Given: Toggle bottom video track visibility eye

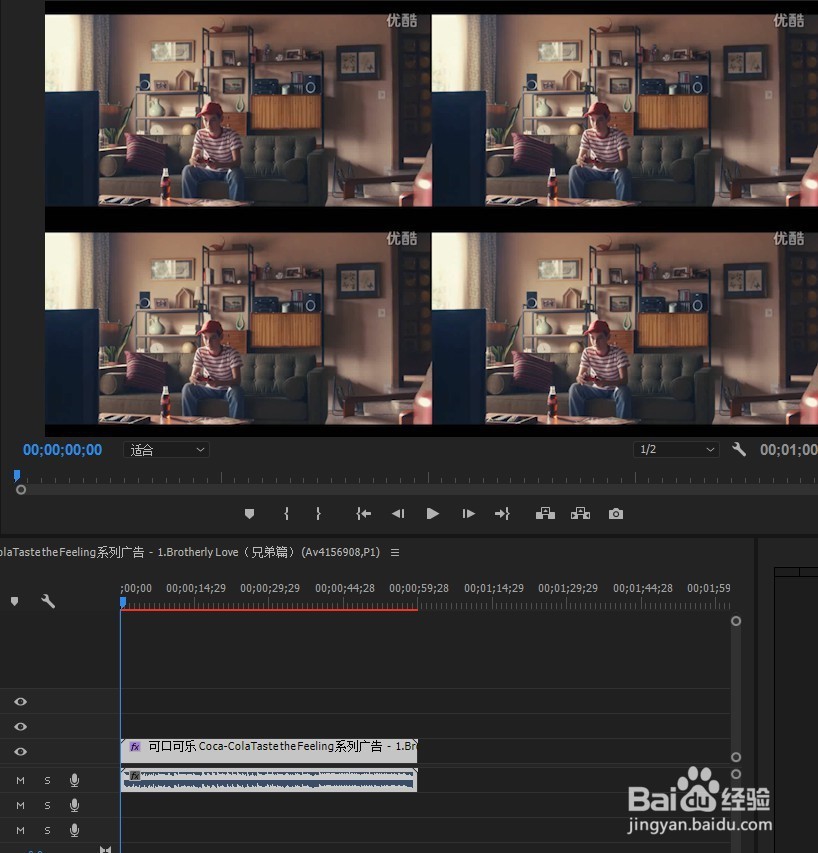Looking at the screenshot, I should (x=21, y=752).
